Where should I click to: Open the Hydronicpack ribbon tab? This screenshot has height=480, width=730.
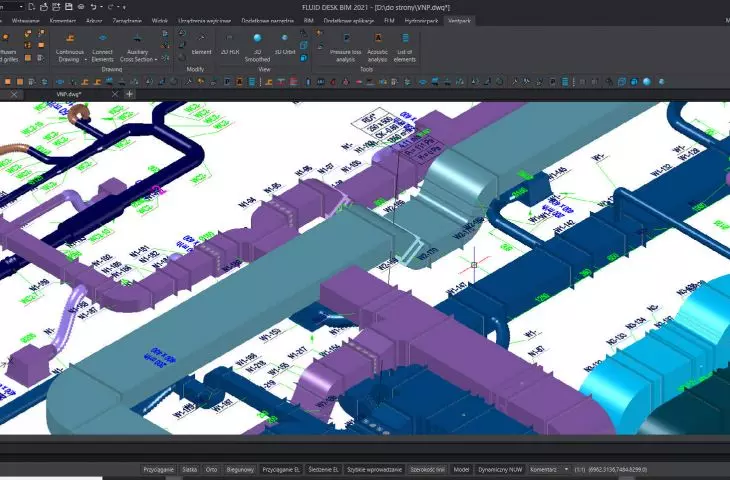point(421,21)
